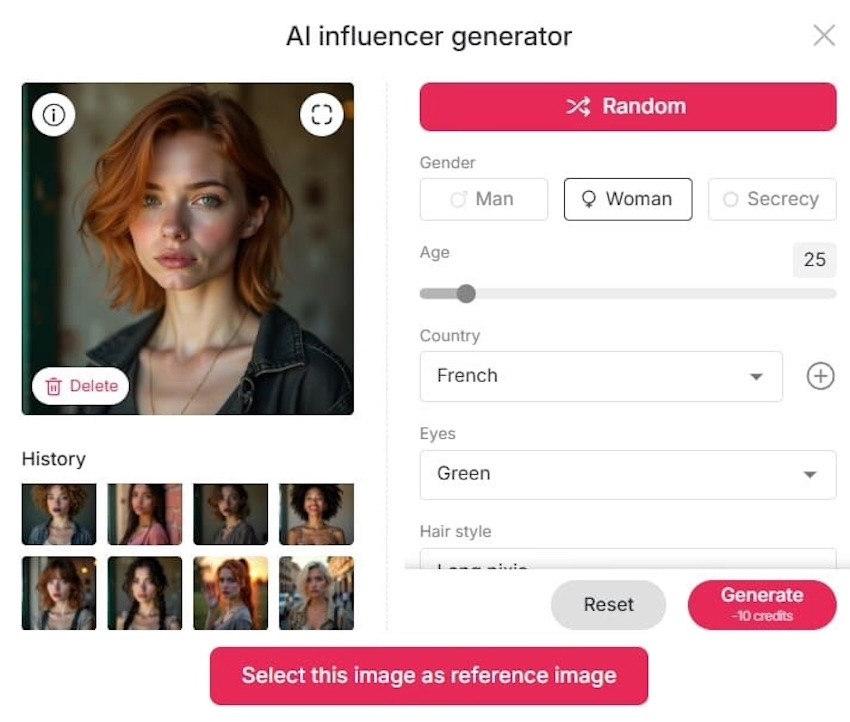Select the first redhead thumbnail in History

(x=58, y=513)
